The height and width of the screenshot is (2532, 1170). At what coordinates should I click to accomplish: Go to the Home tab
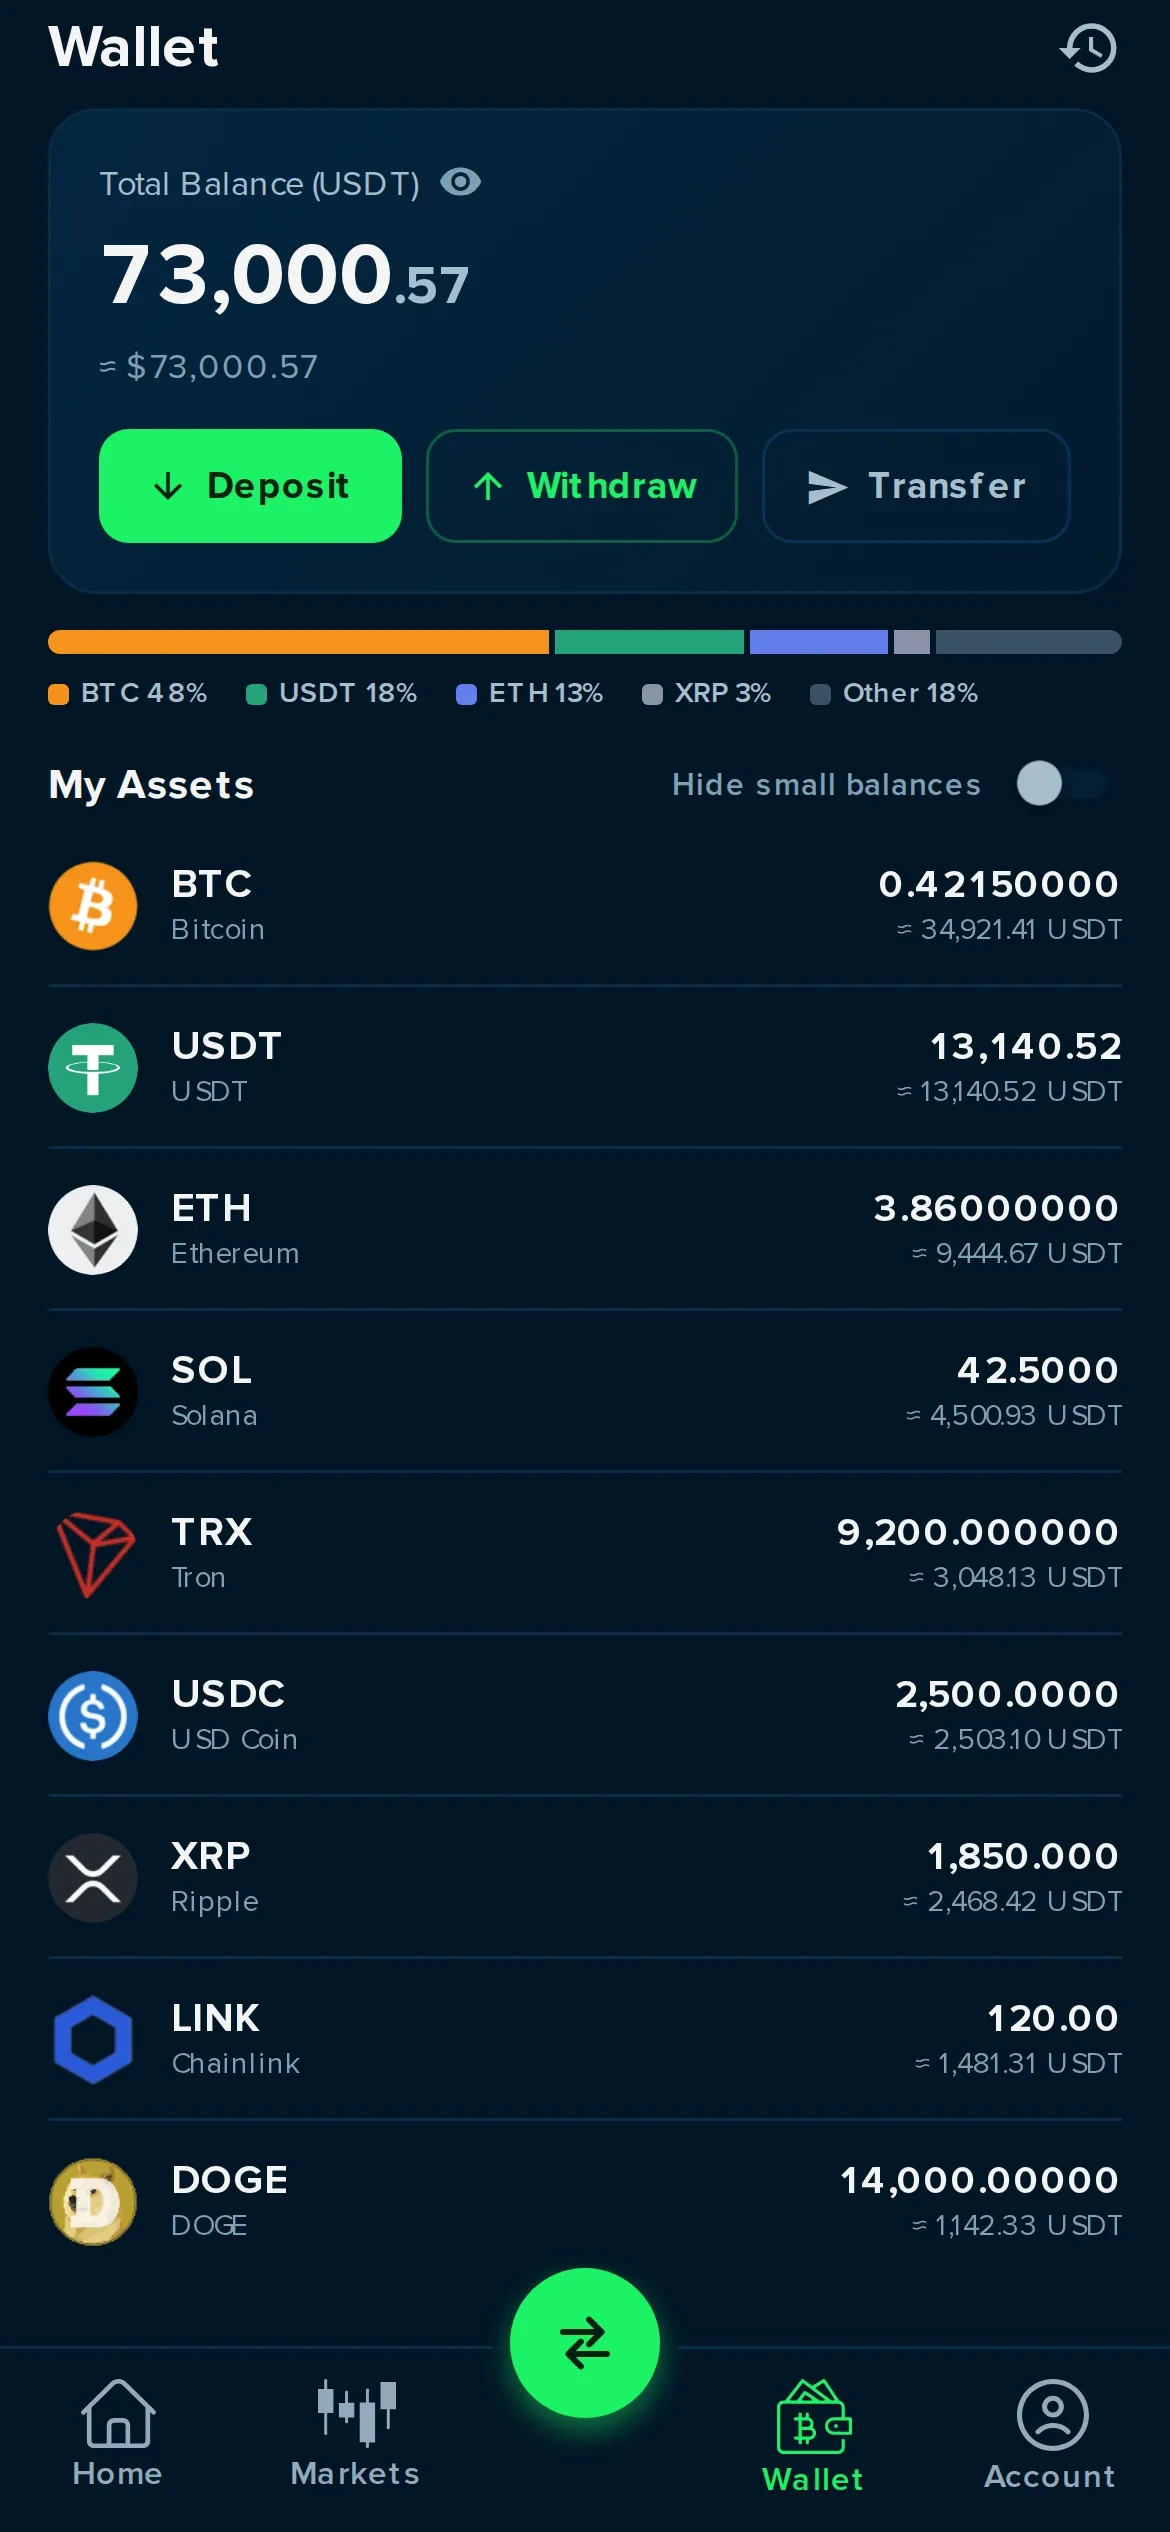tap(117, 2433)
